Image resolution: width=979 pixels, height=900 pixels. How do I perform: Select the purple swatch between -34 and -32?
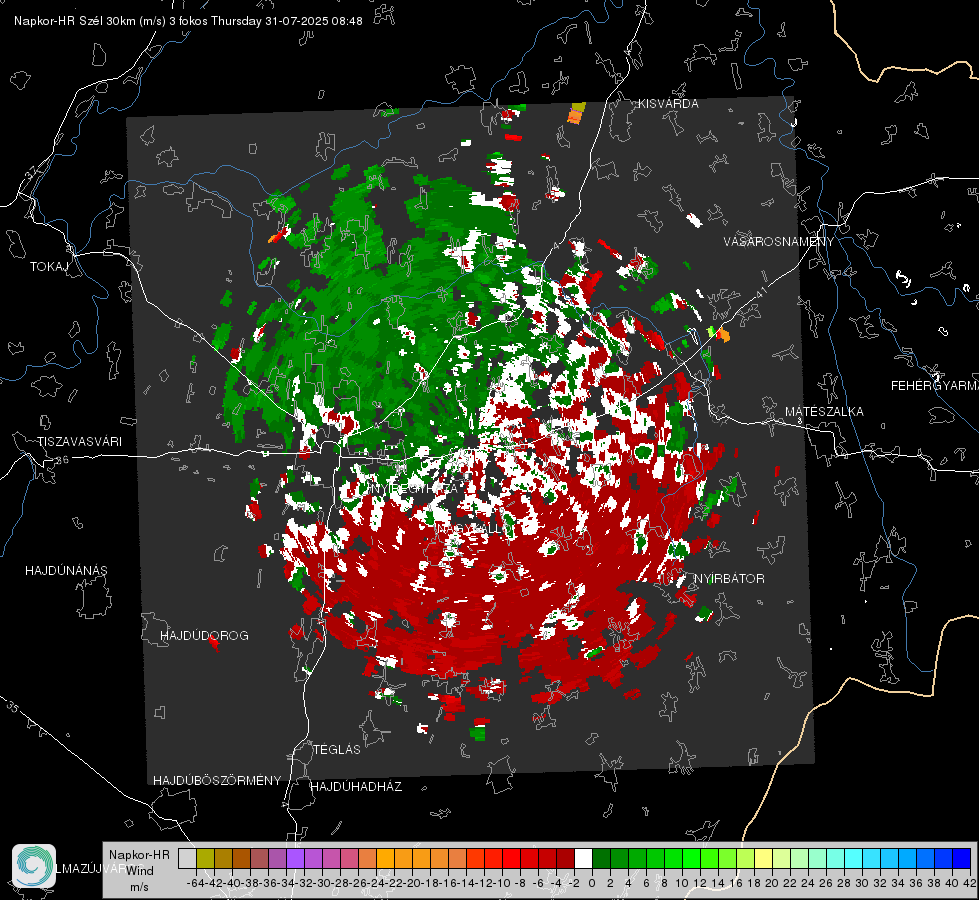coord(295,858)
